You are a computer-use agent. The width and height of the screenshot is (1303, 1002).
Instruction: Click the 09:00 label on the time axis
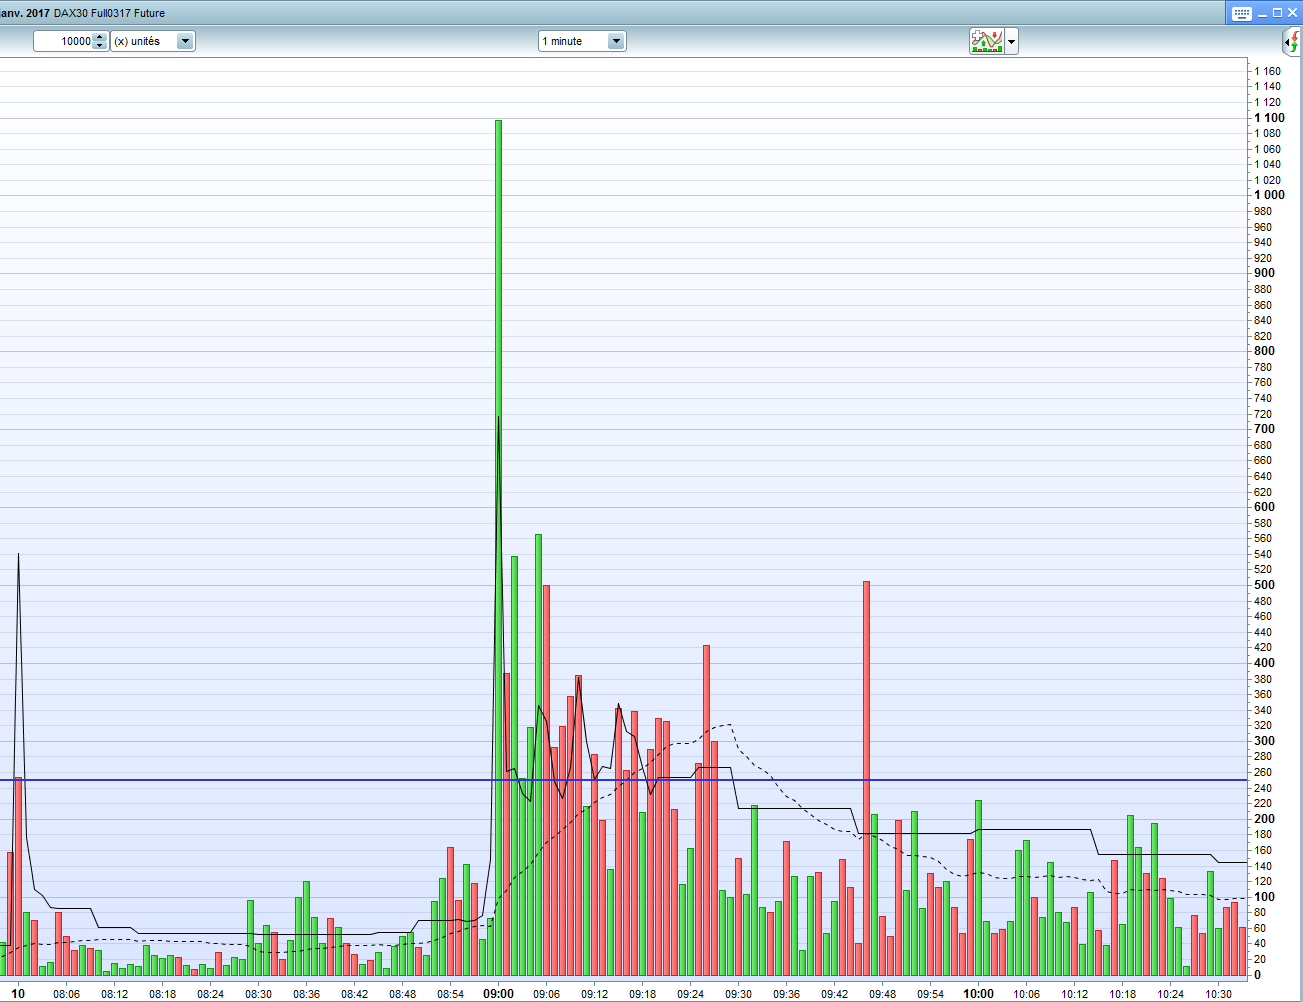click(x=499, y=994)
